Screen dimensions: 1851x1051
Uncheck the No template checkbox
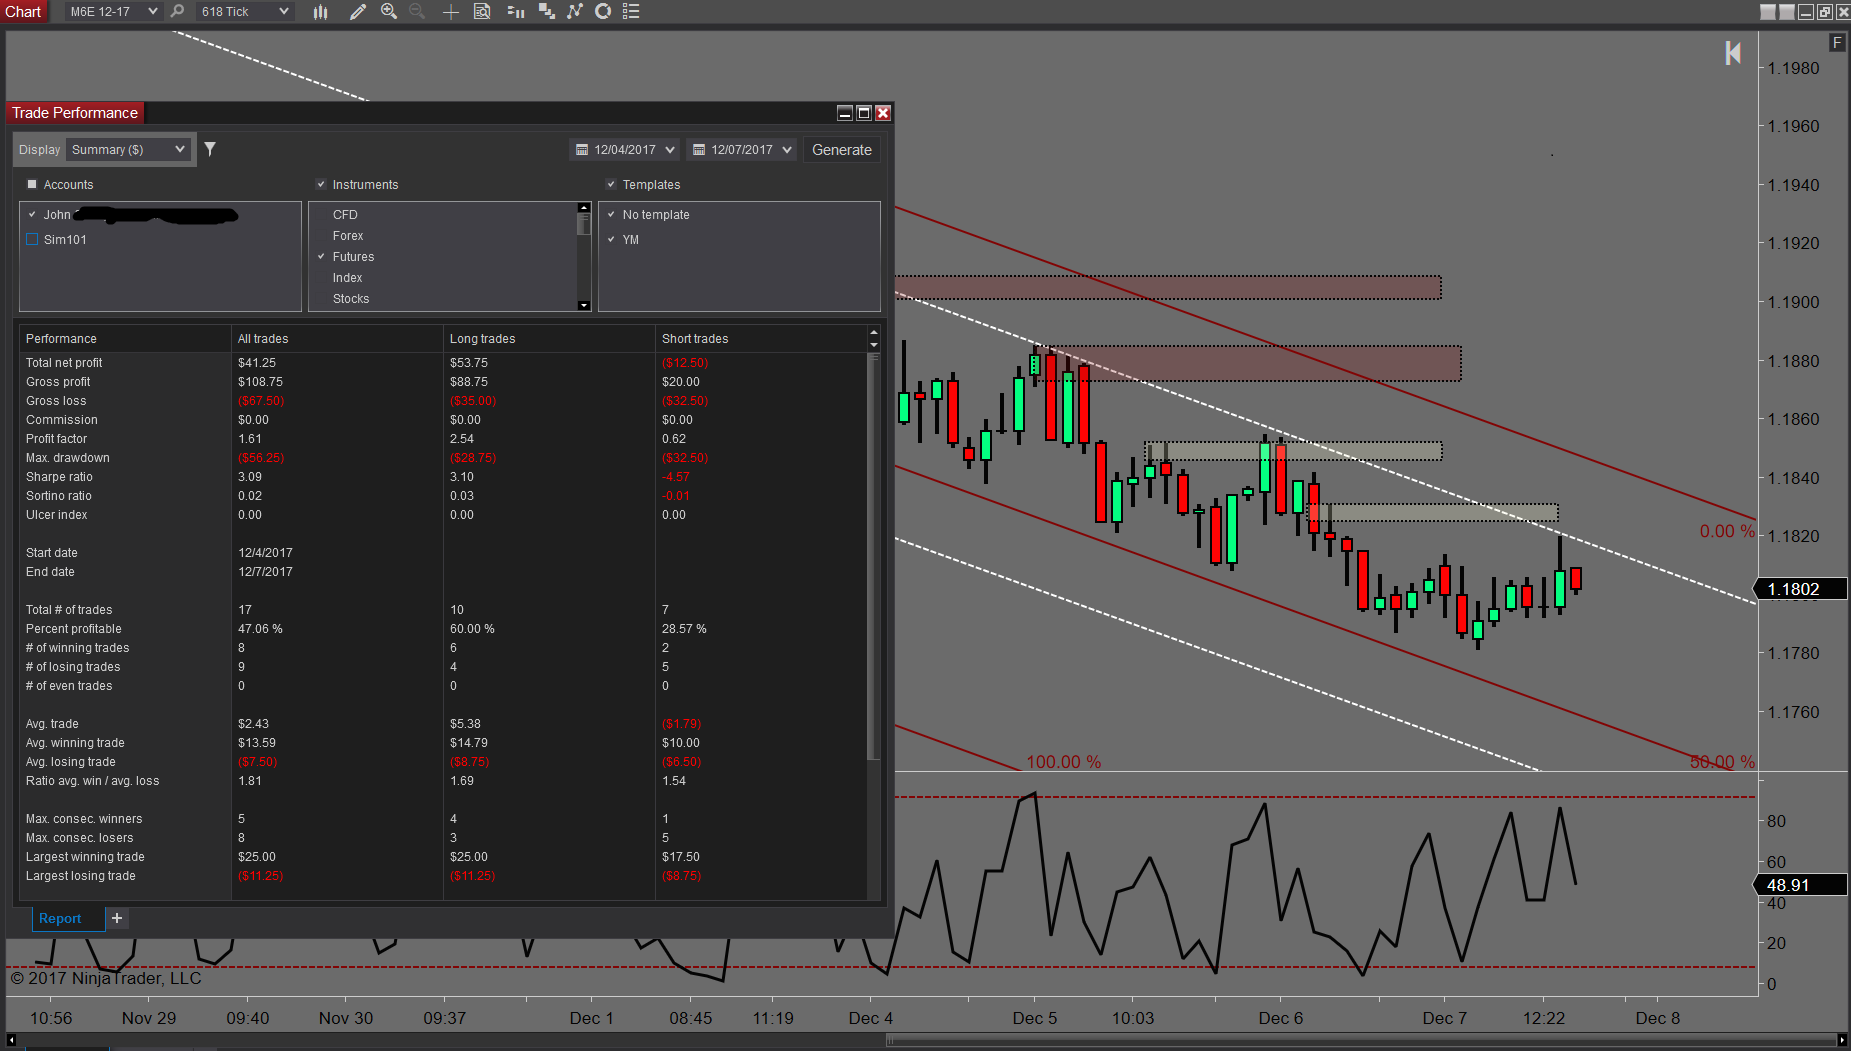[x=611, y=214]
